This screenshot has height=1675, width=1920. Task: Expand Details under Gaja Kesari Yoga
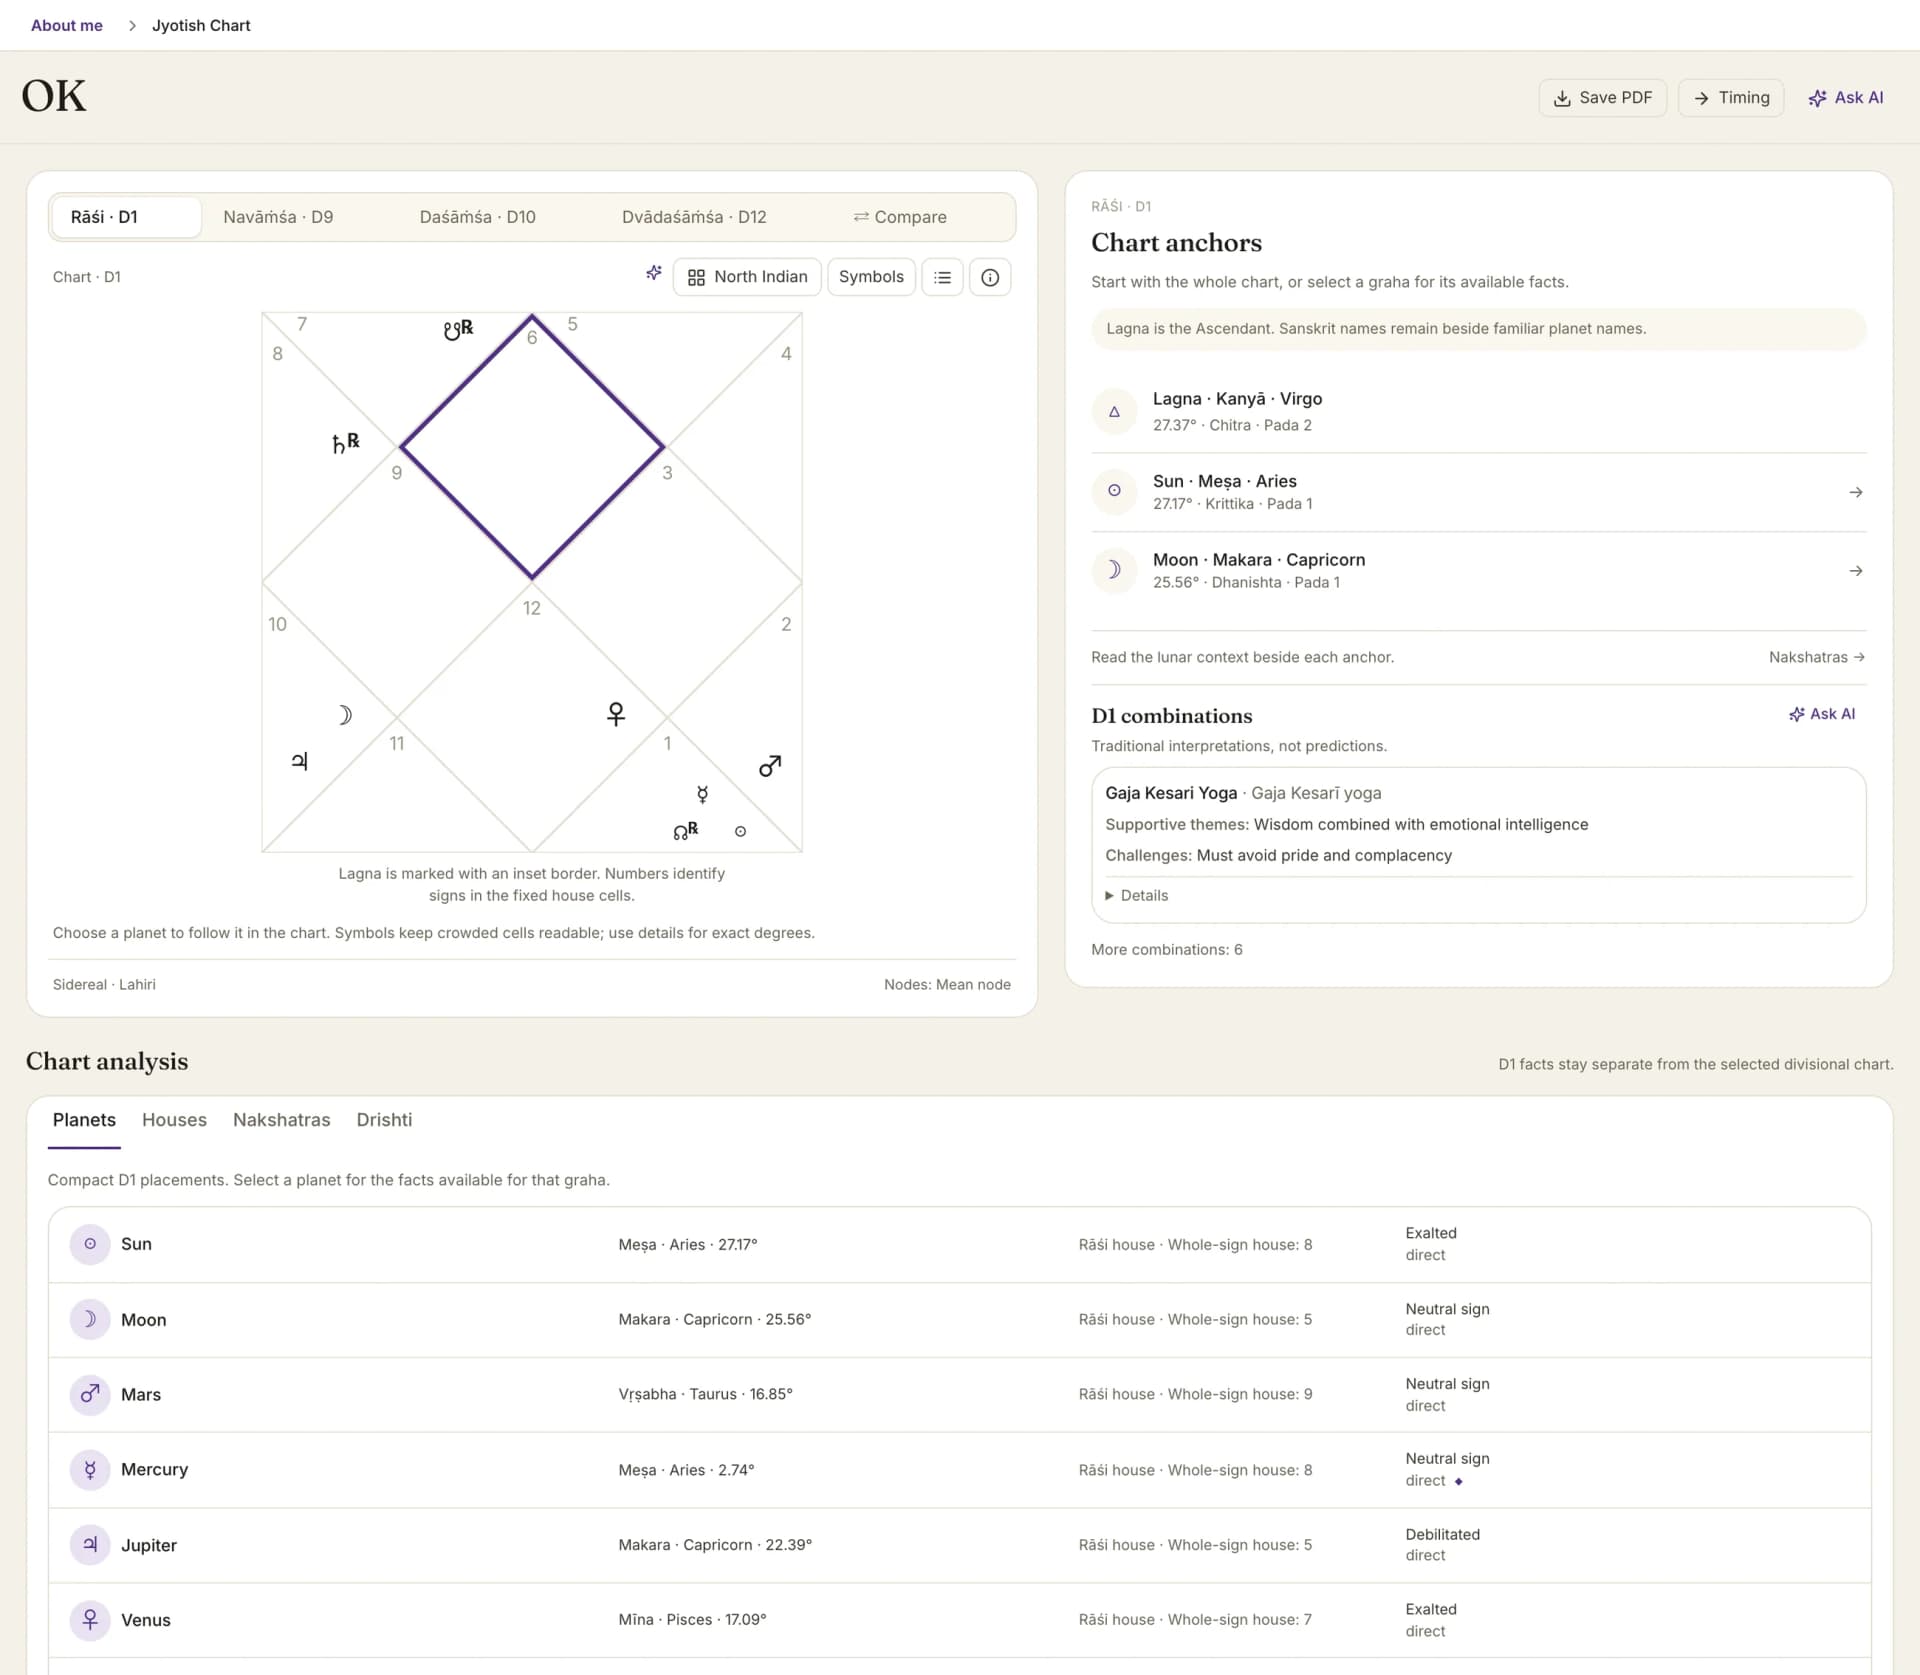pos(1137,895)
